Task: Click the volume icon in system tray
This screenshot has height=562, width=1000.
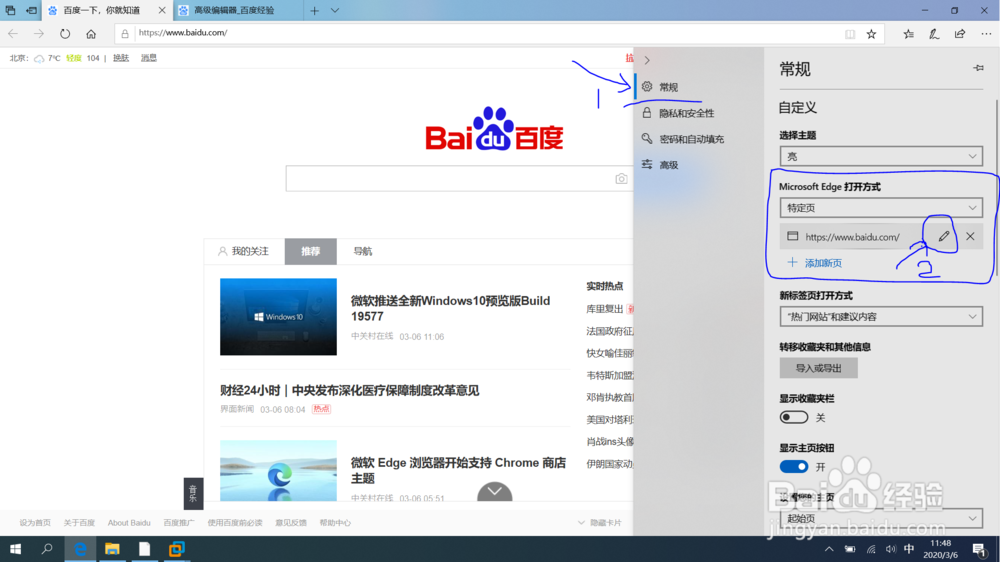Action: [890, 549]
